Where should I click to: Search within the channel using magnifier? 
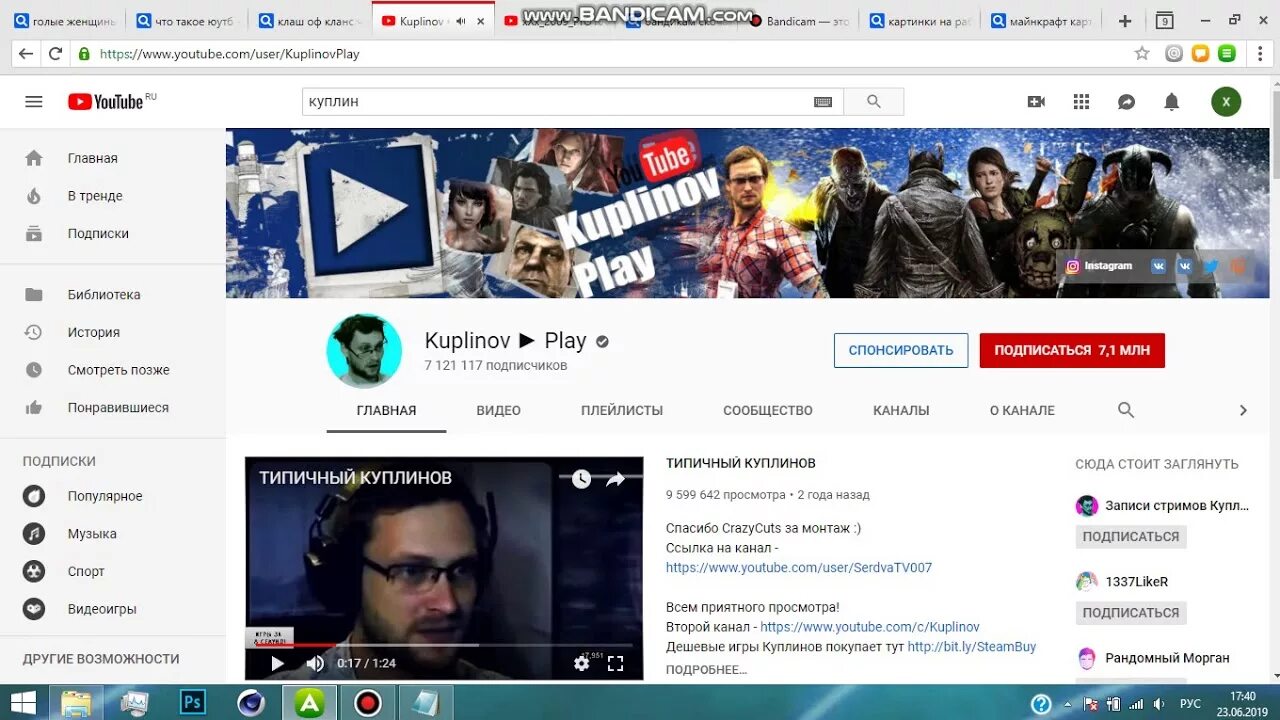pyautogui.click(x=1126, y=410)
